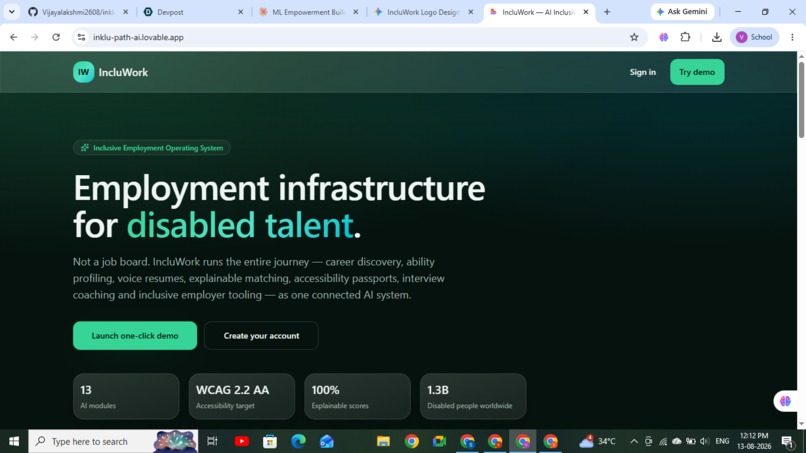This screenshot has width=806, height=453.
Task: Open File Explorer from the taskbar
Action: click(383, 441)
